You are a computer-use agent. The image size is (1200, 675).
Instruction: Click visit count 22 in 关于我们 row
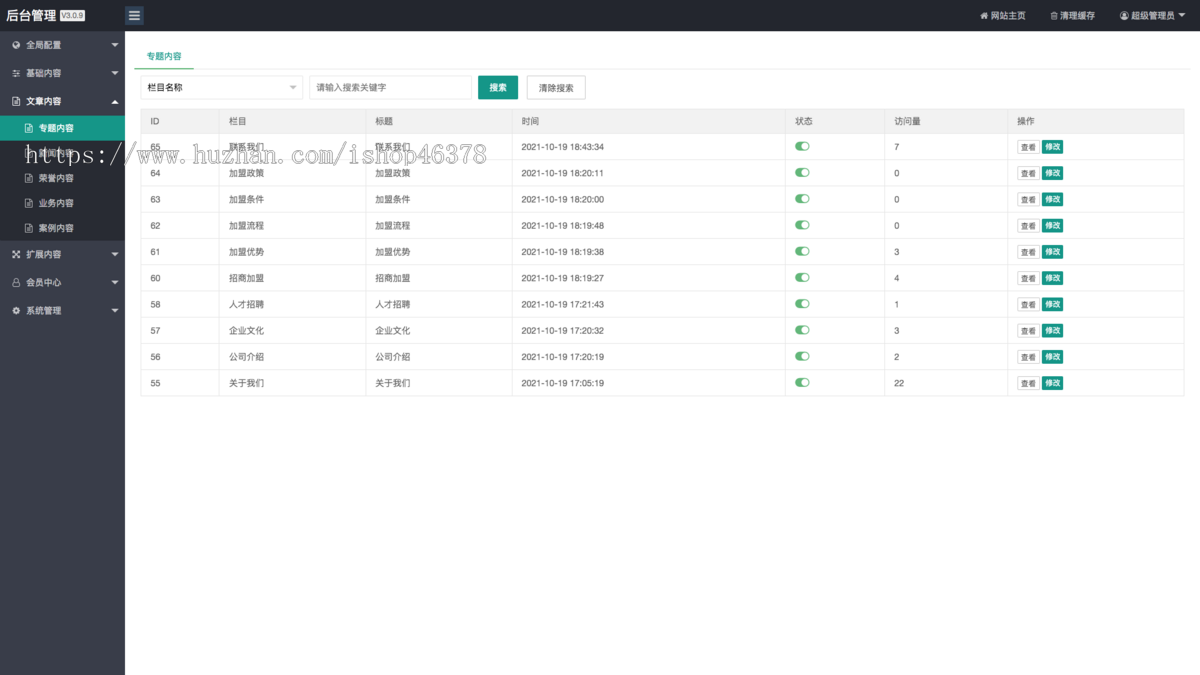coord(899,383)
